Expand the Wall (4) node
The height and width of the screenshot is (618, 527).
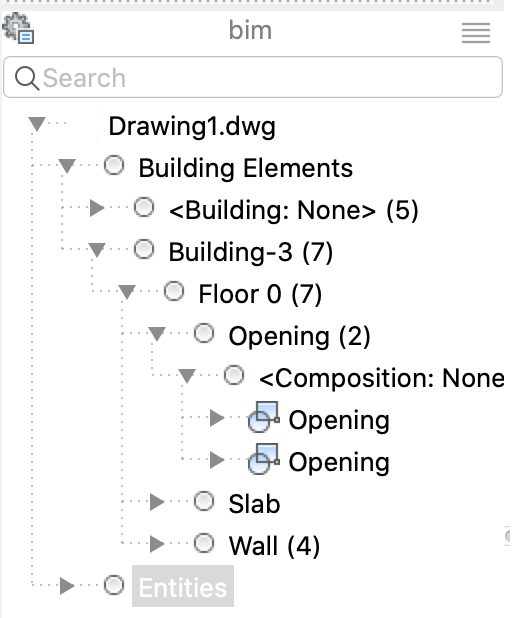pyautogui.click(x=157, y=544)
